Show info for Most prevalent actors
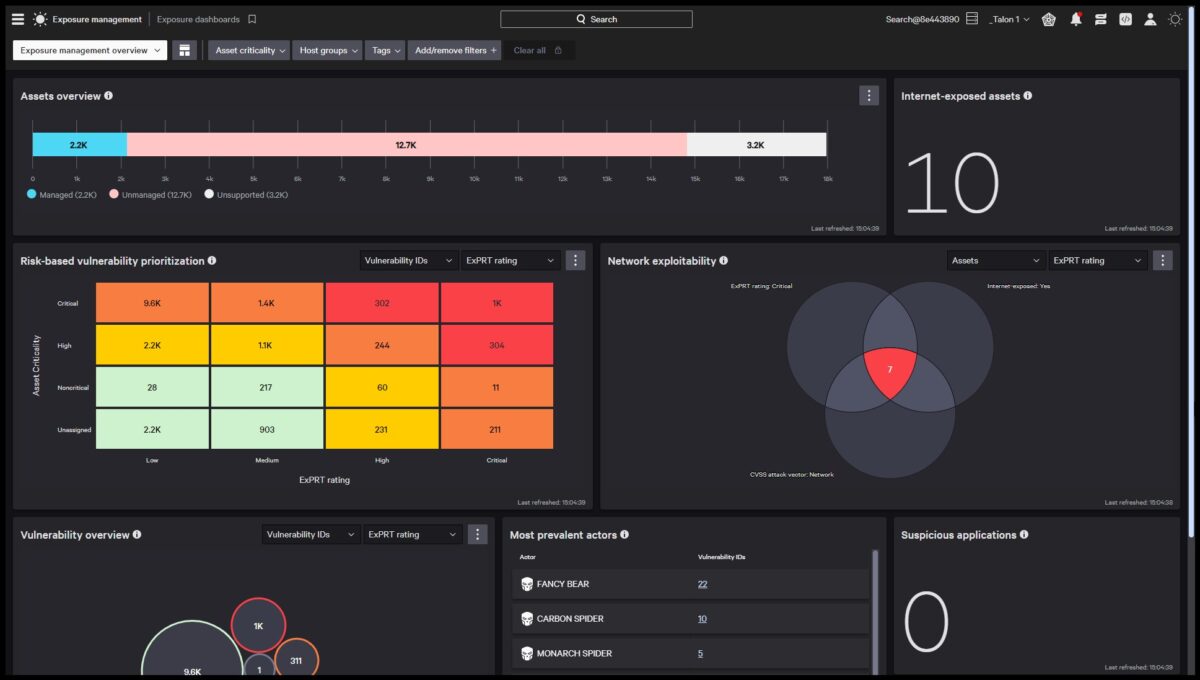This screenshot has height=680, width=1200. (x=625, y=534)
